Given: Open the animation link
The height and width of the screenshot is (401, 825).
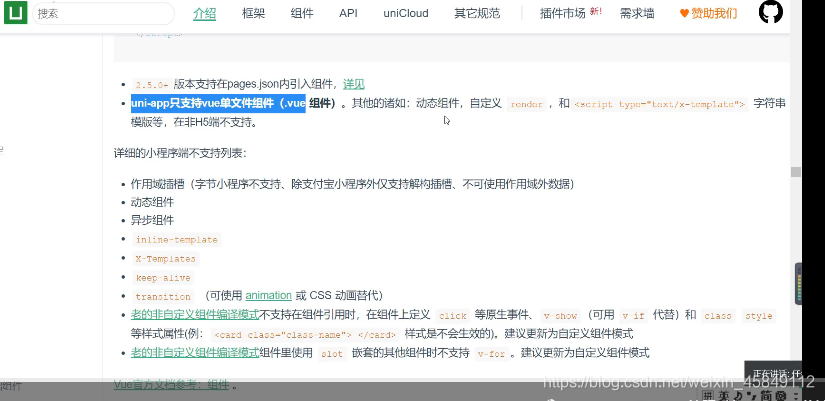Looking at the screenshot, I should click(268, 295).
